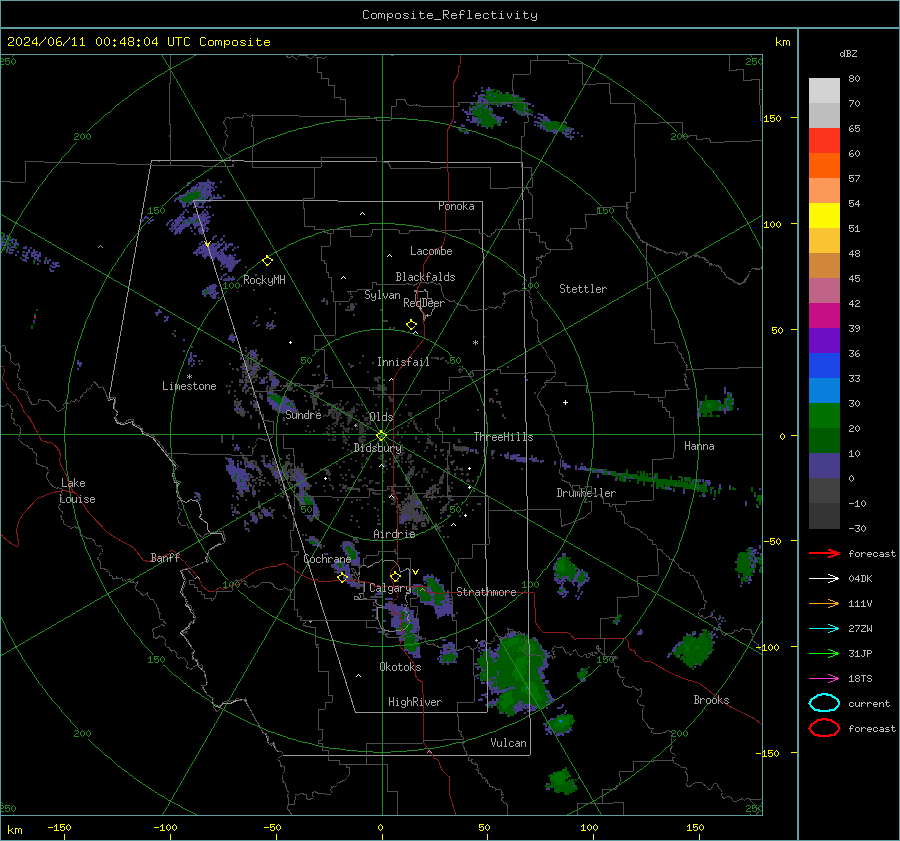Click the magenta 18TS arrow in legend
This screenshot has height=841, width=900.
824,679
